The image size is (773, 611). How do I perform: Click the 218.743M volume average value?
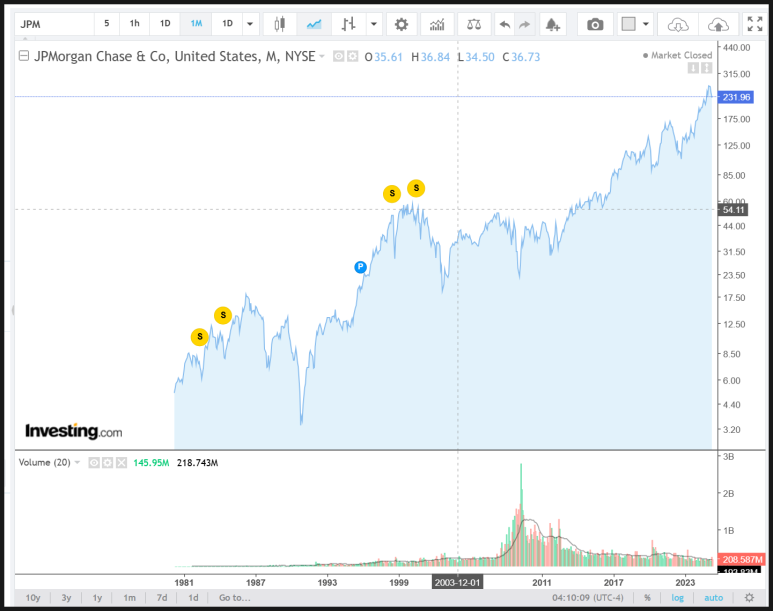(197, 463)
